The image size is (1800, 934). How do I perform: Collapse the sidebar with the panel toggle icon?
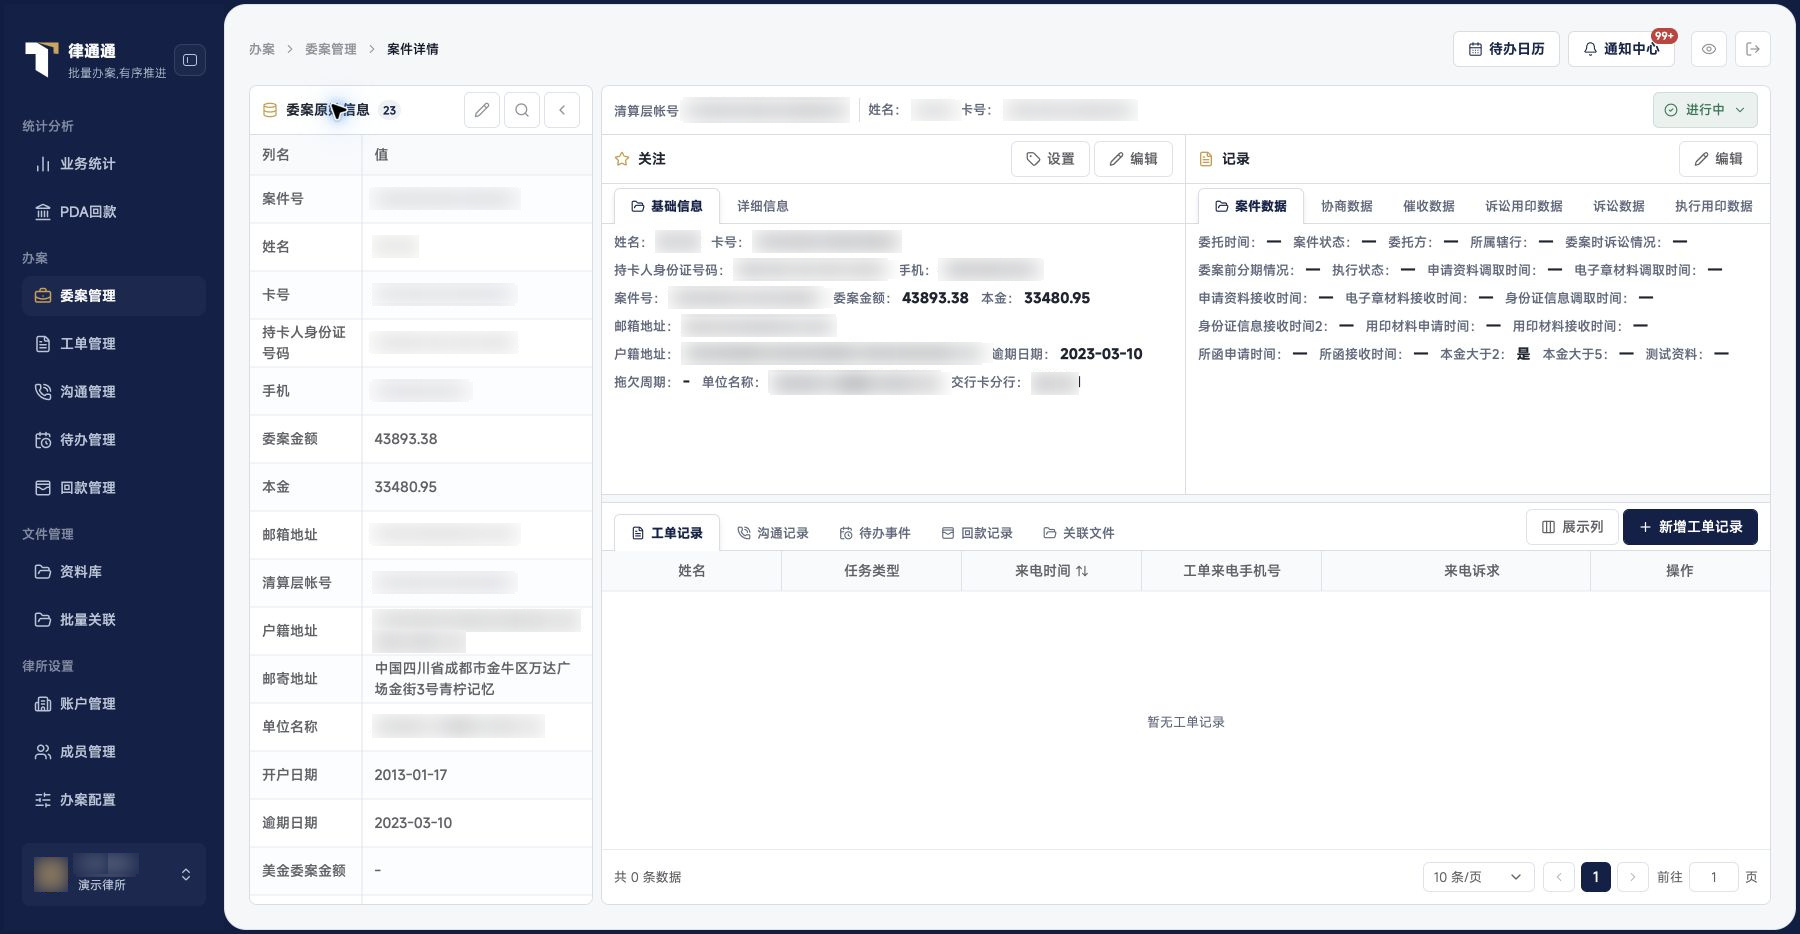tap(190, 60)
